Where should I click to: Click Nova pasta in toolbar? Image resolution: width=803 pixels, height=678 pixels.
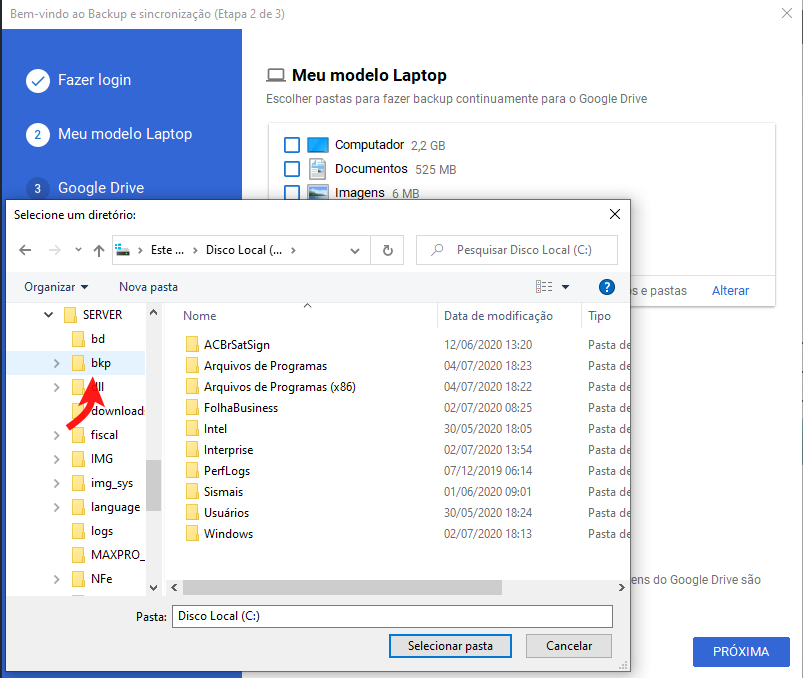[148, 287]
